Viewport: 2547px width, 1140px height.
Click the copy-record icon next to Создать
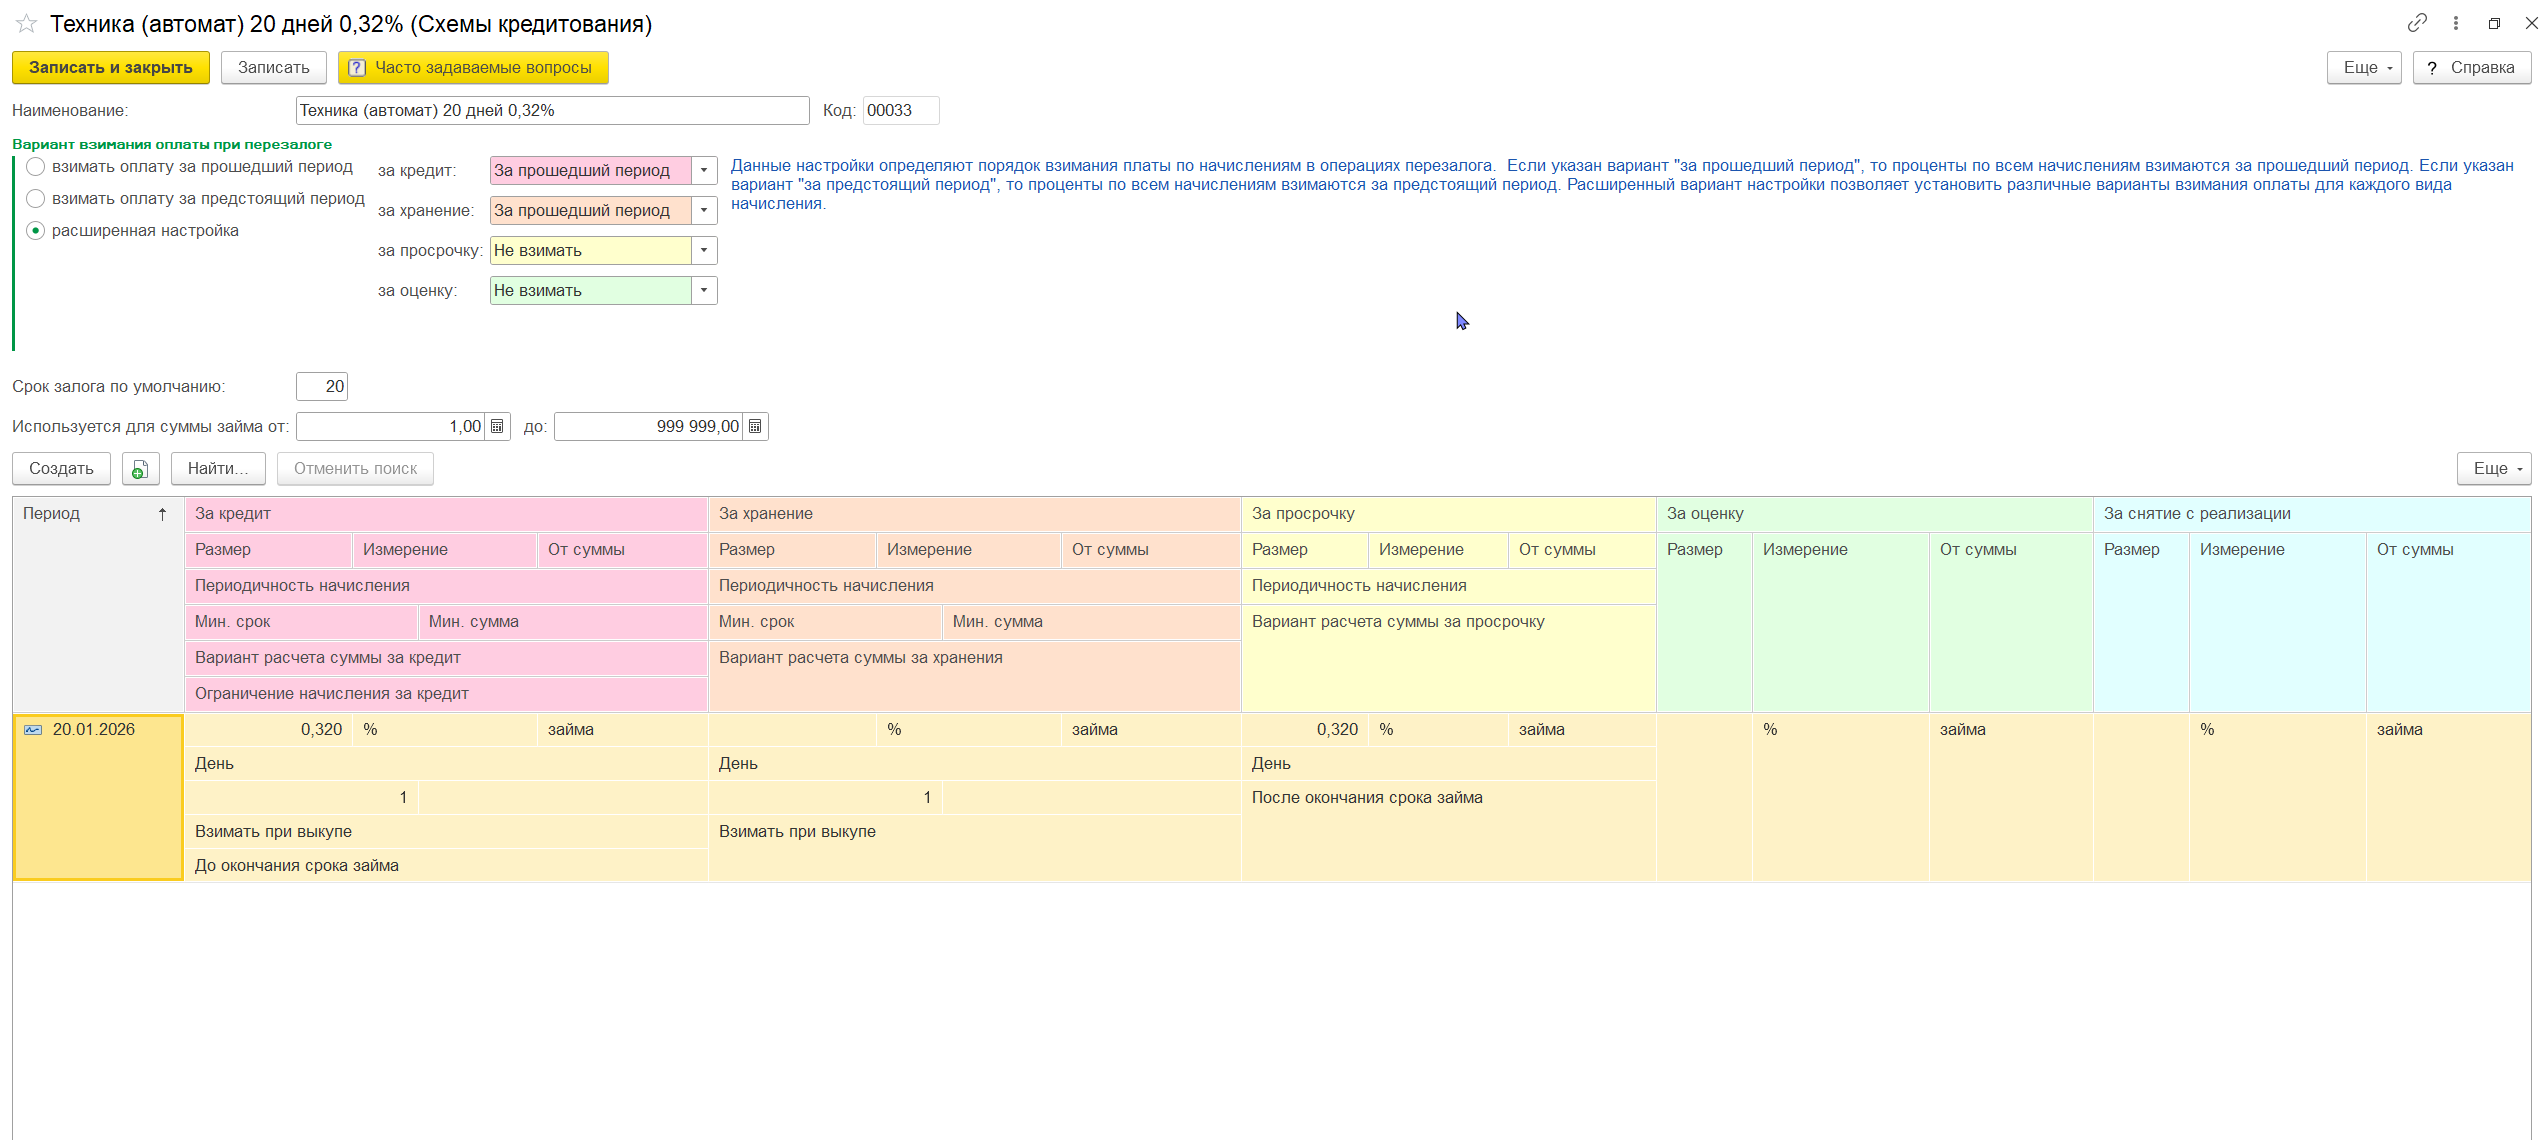point(140,469)
